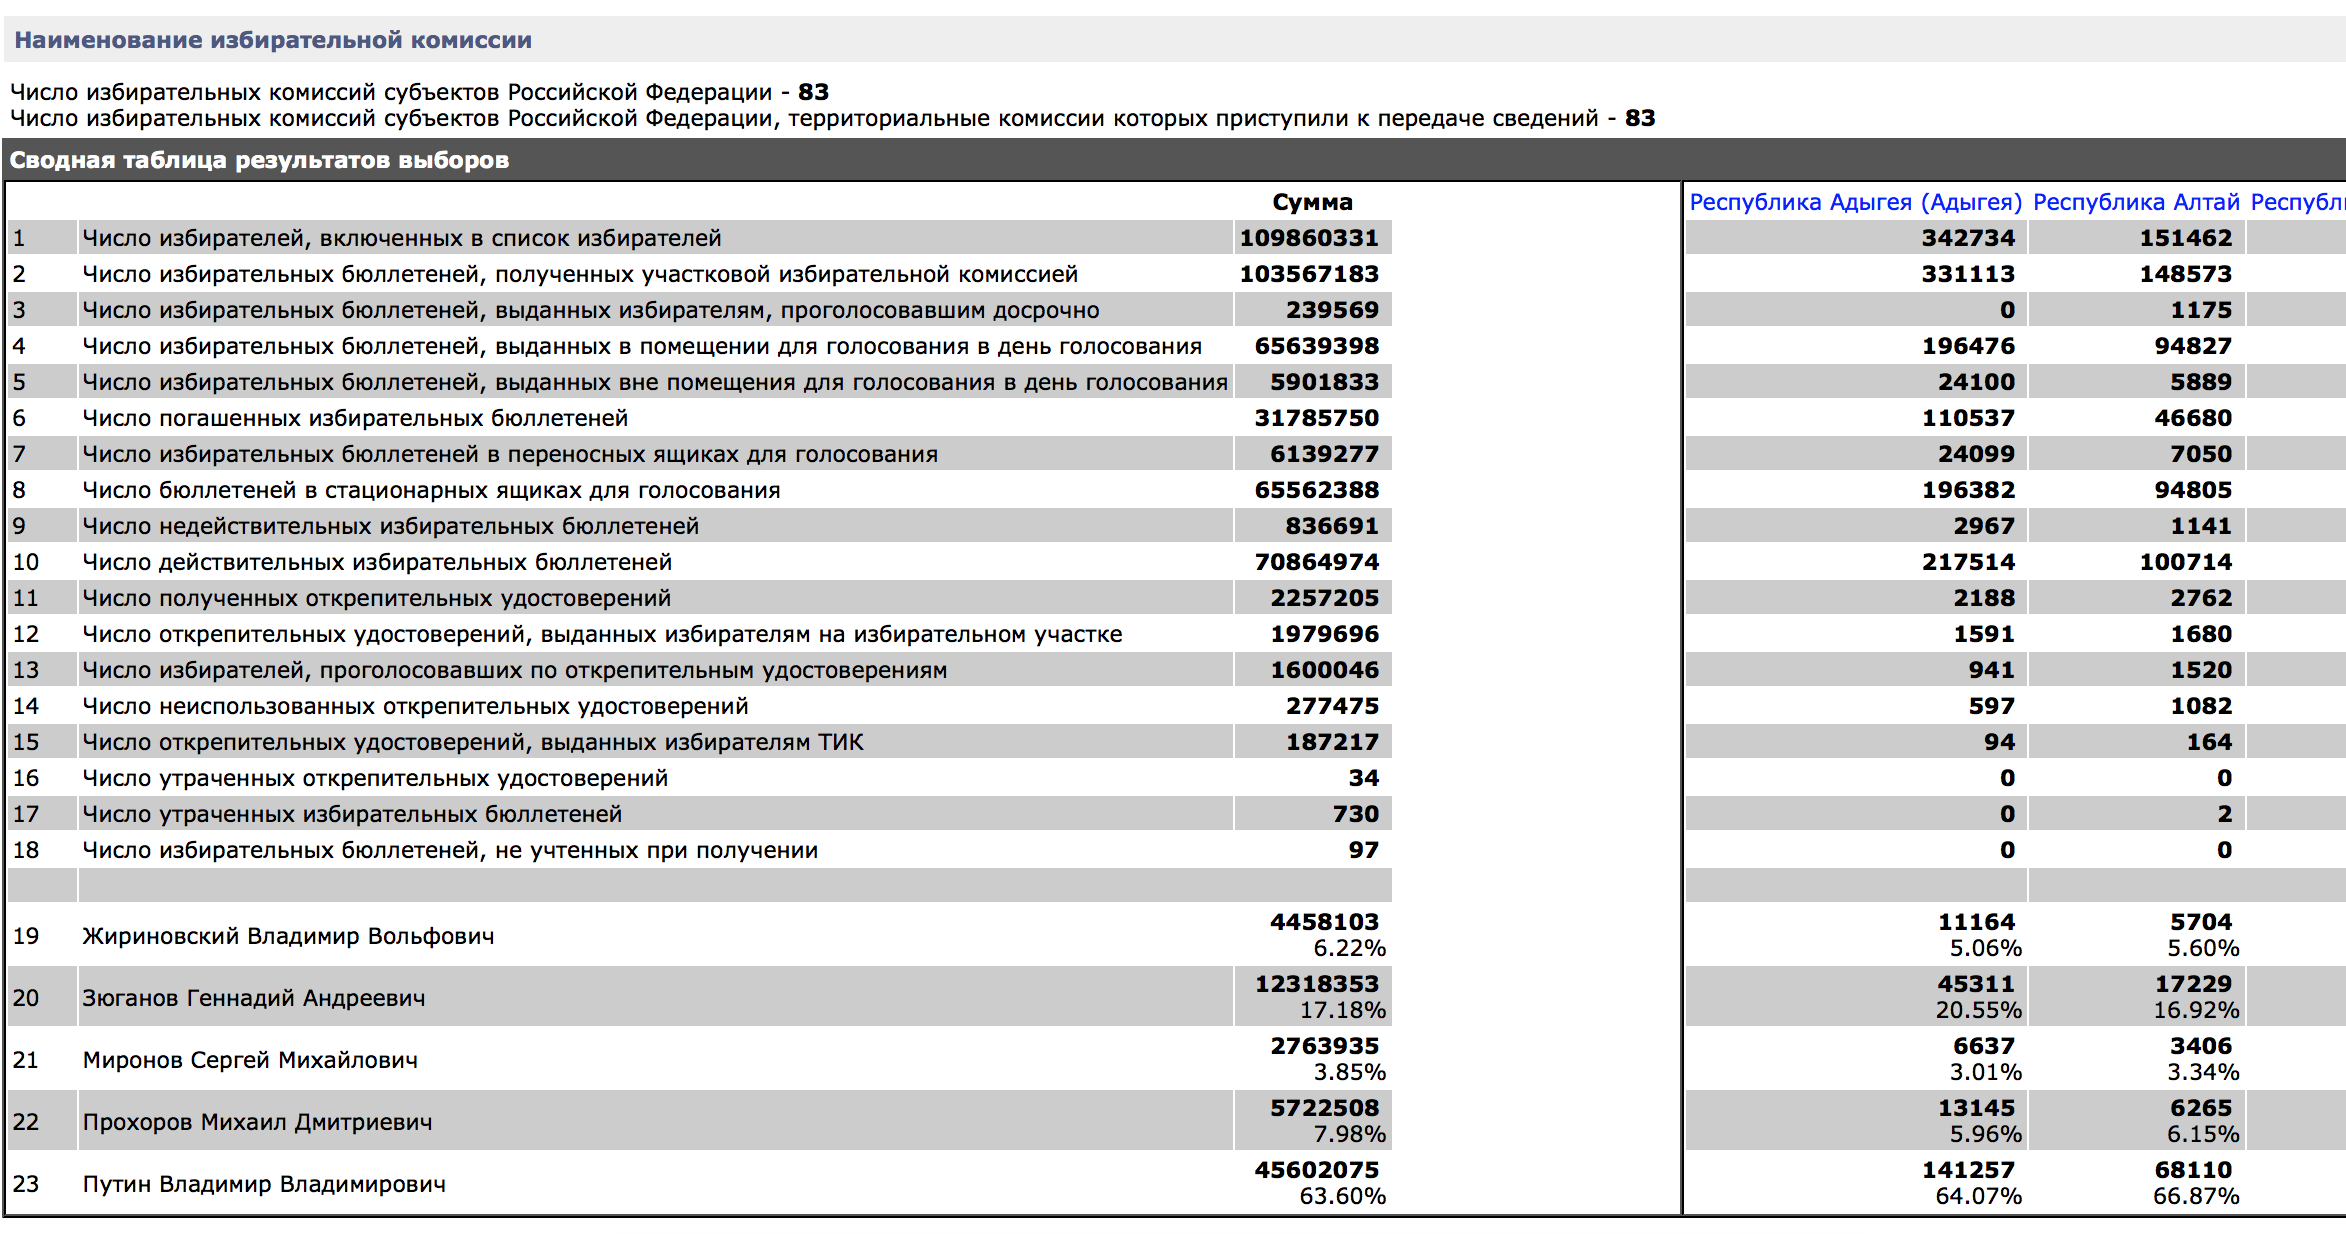The image size is (2346, 1234).
Task: Open the Республика Алтай link
Action: point(2136,202)
